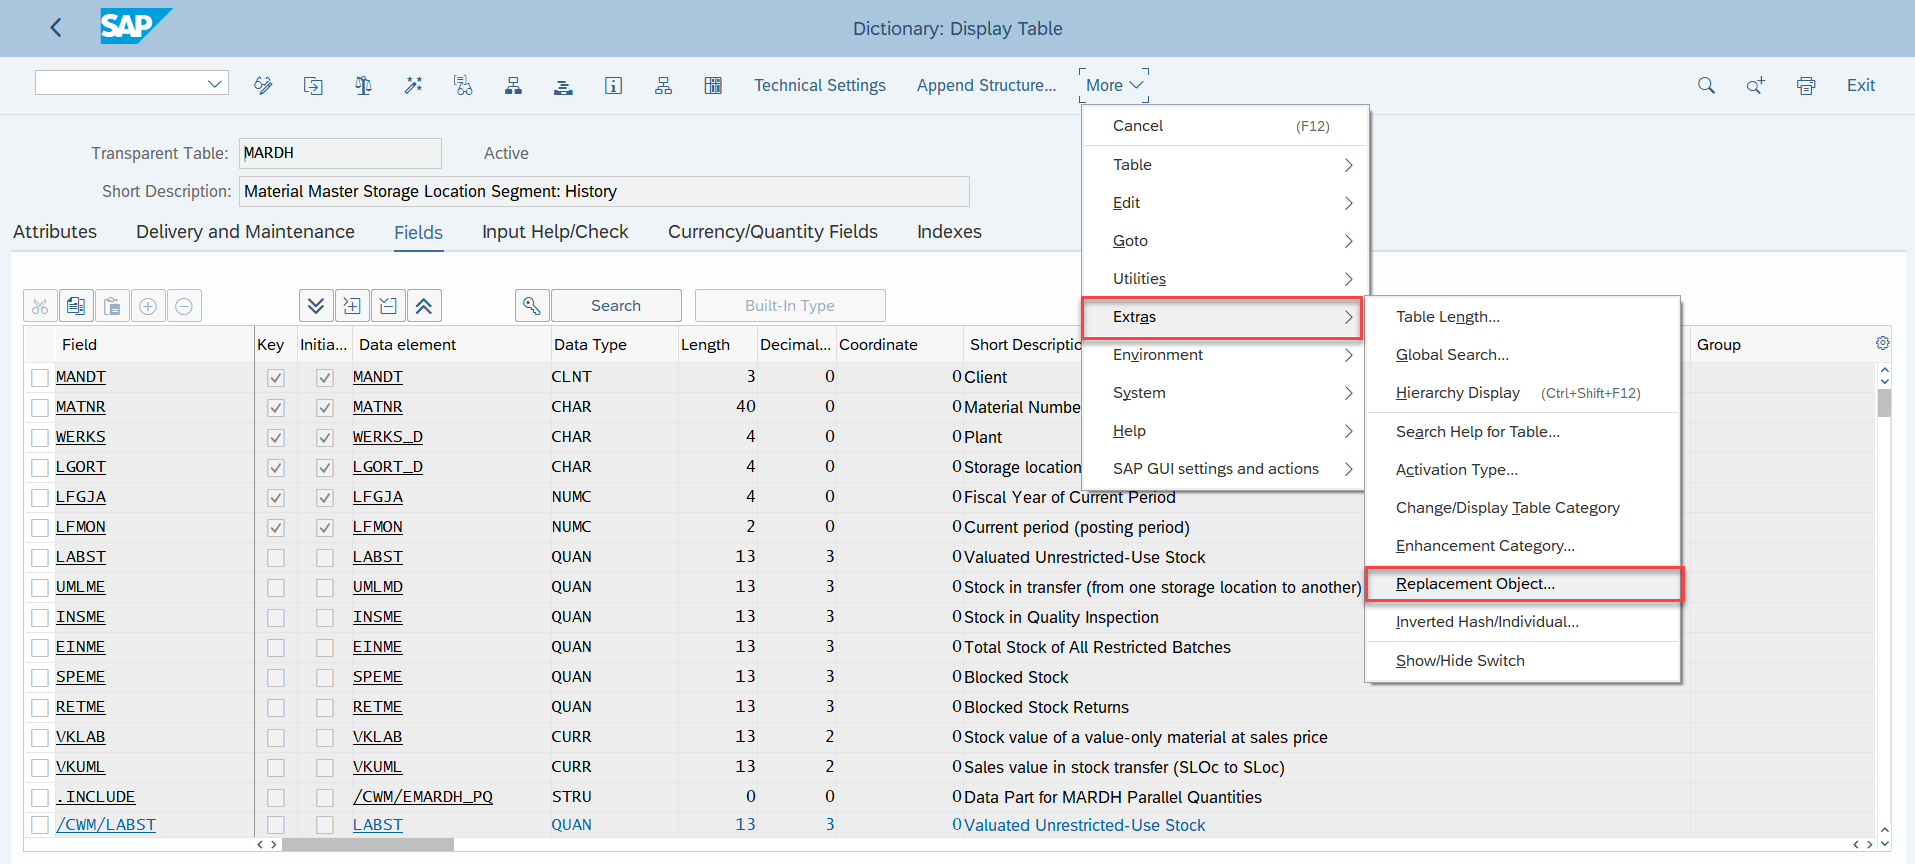Image resolution: width=1915 pixels, height=864 pixels.
Task: Click the Activate magic wand icon
Action: (413, 86)
